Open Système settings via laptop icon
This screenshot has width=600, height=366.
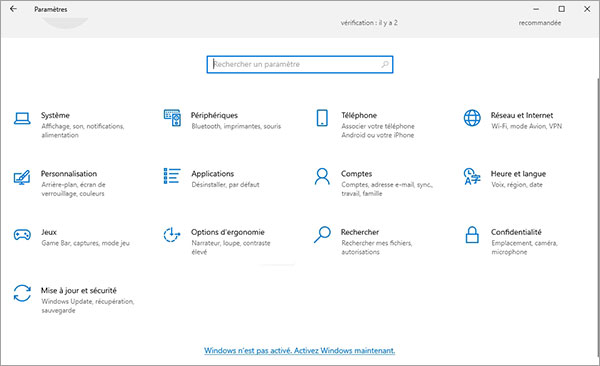[22, 118]
